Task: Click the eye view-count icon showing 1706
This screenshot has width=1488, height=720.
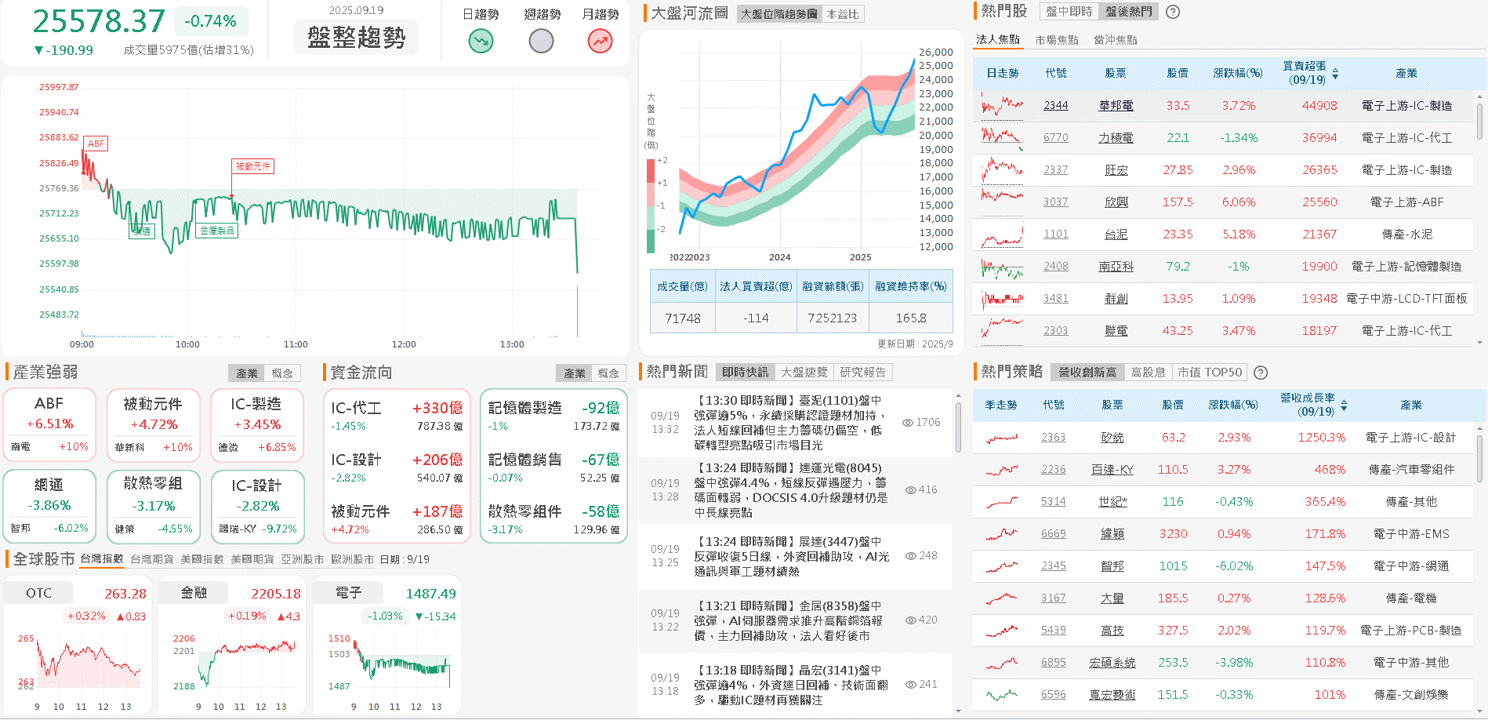Action: 908,423
